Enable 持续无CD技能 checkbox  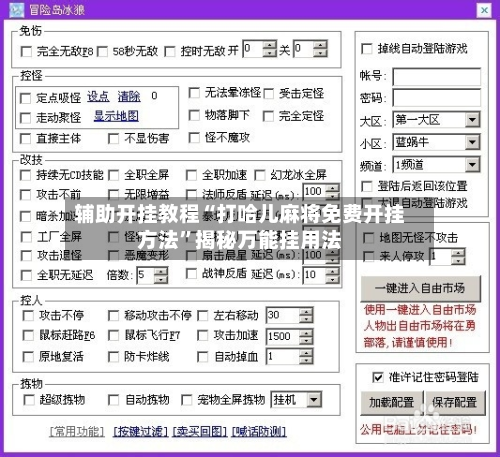(x=25, y=175)
